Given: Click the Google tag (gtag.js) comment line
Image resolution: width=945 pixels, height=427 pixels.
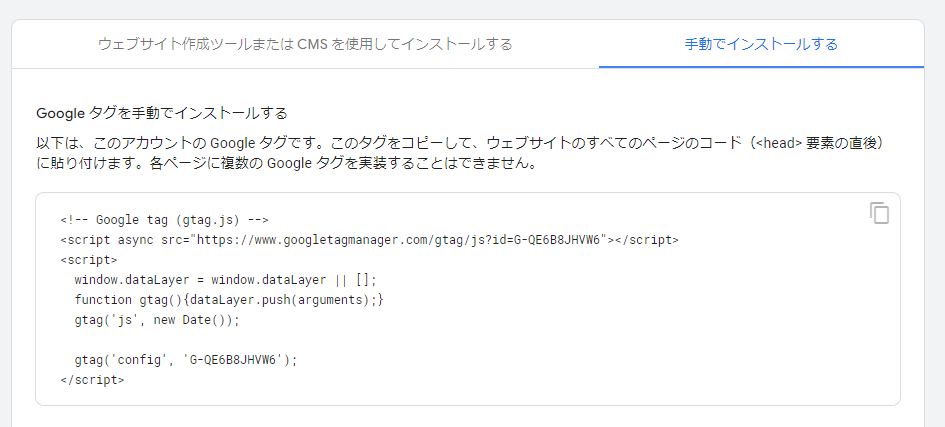Looking at the screenshot, I should [x=165, y=219].
